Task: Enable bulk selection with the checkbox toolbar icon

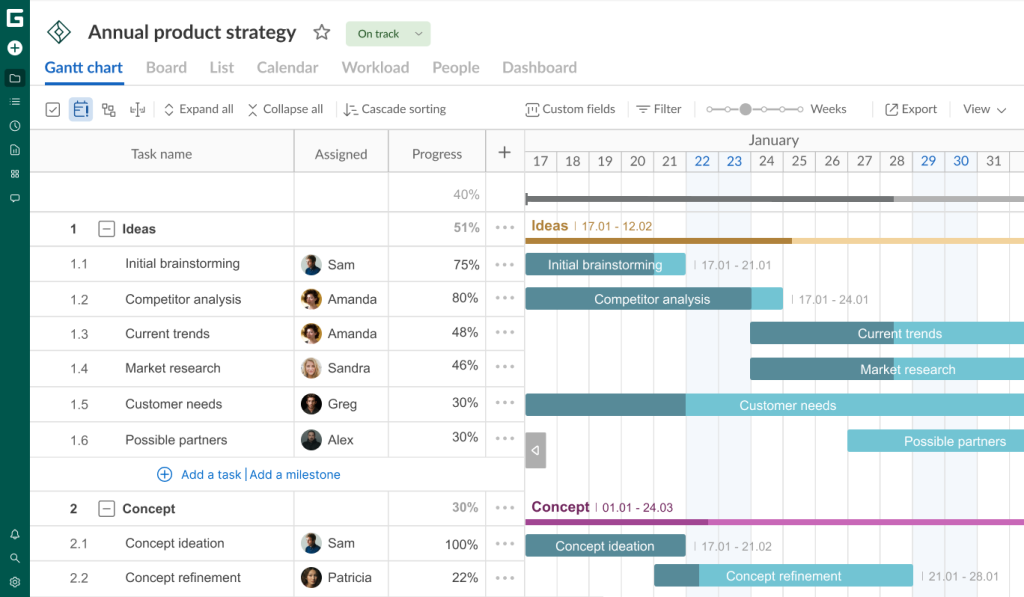Action: 52,109
